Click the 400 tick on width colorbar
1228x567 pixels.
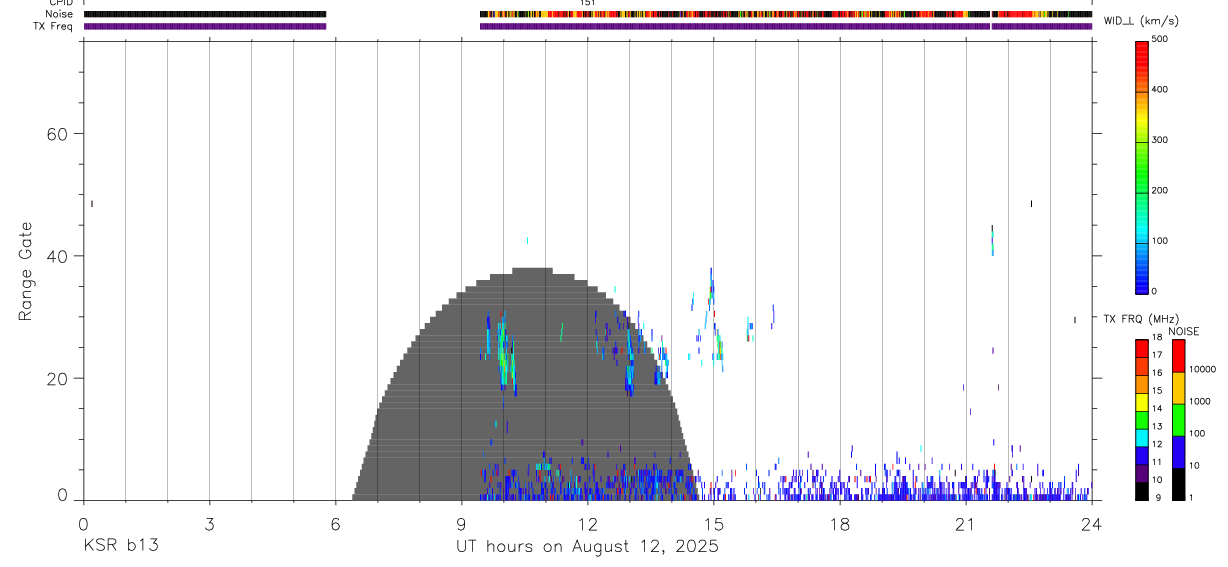pyautogui.click(x=1160, y=90)
